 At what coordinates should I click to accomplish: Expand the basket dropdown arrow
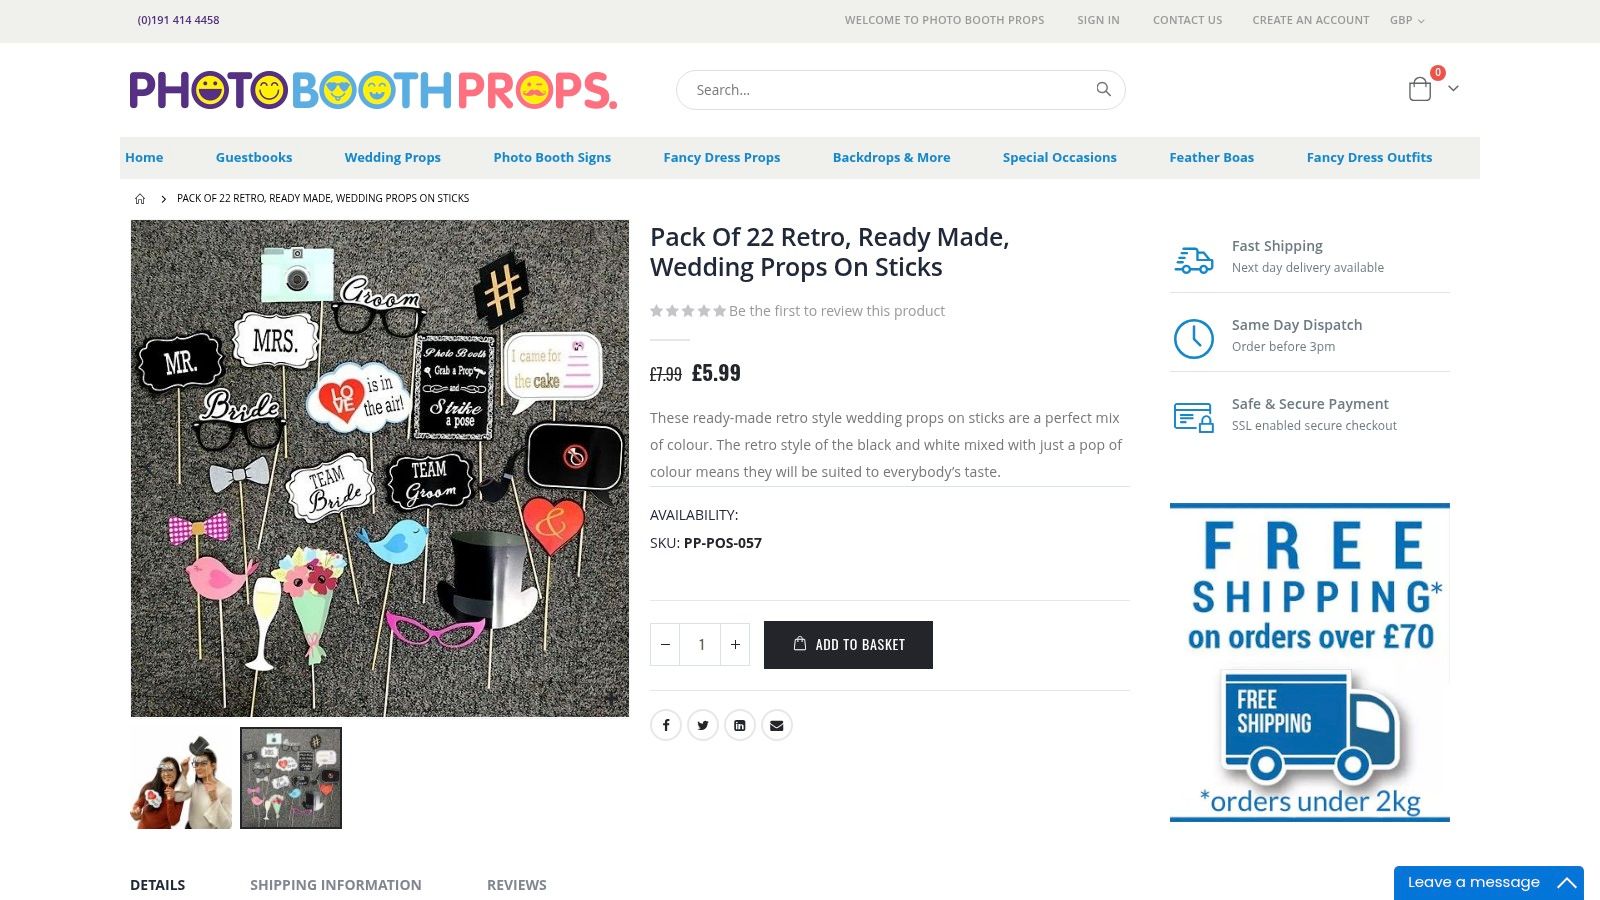(1453, 89)
